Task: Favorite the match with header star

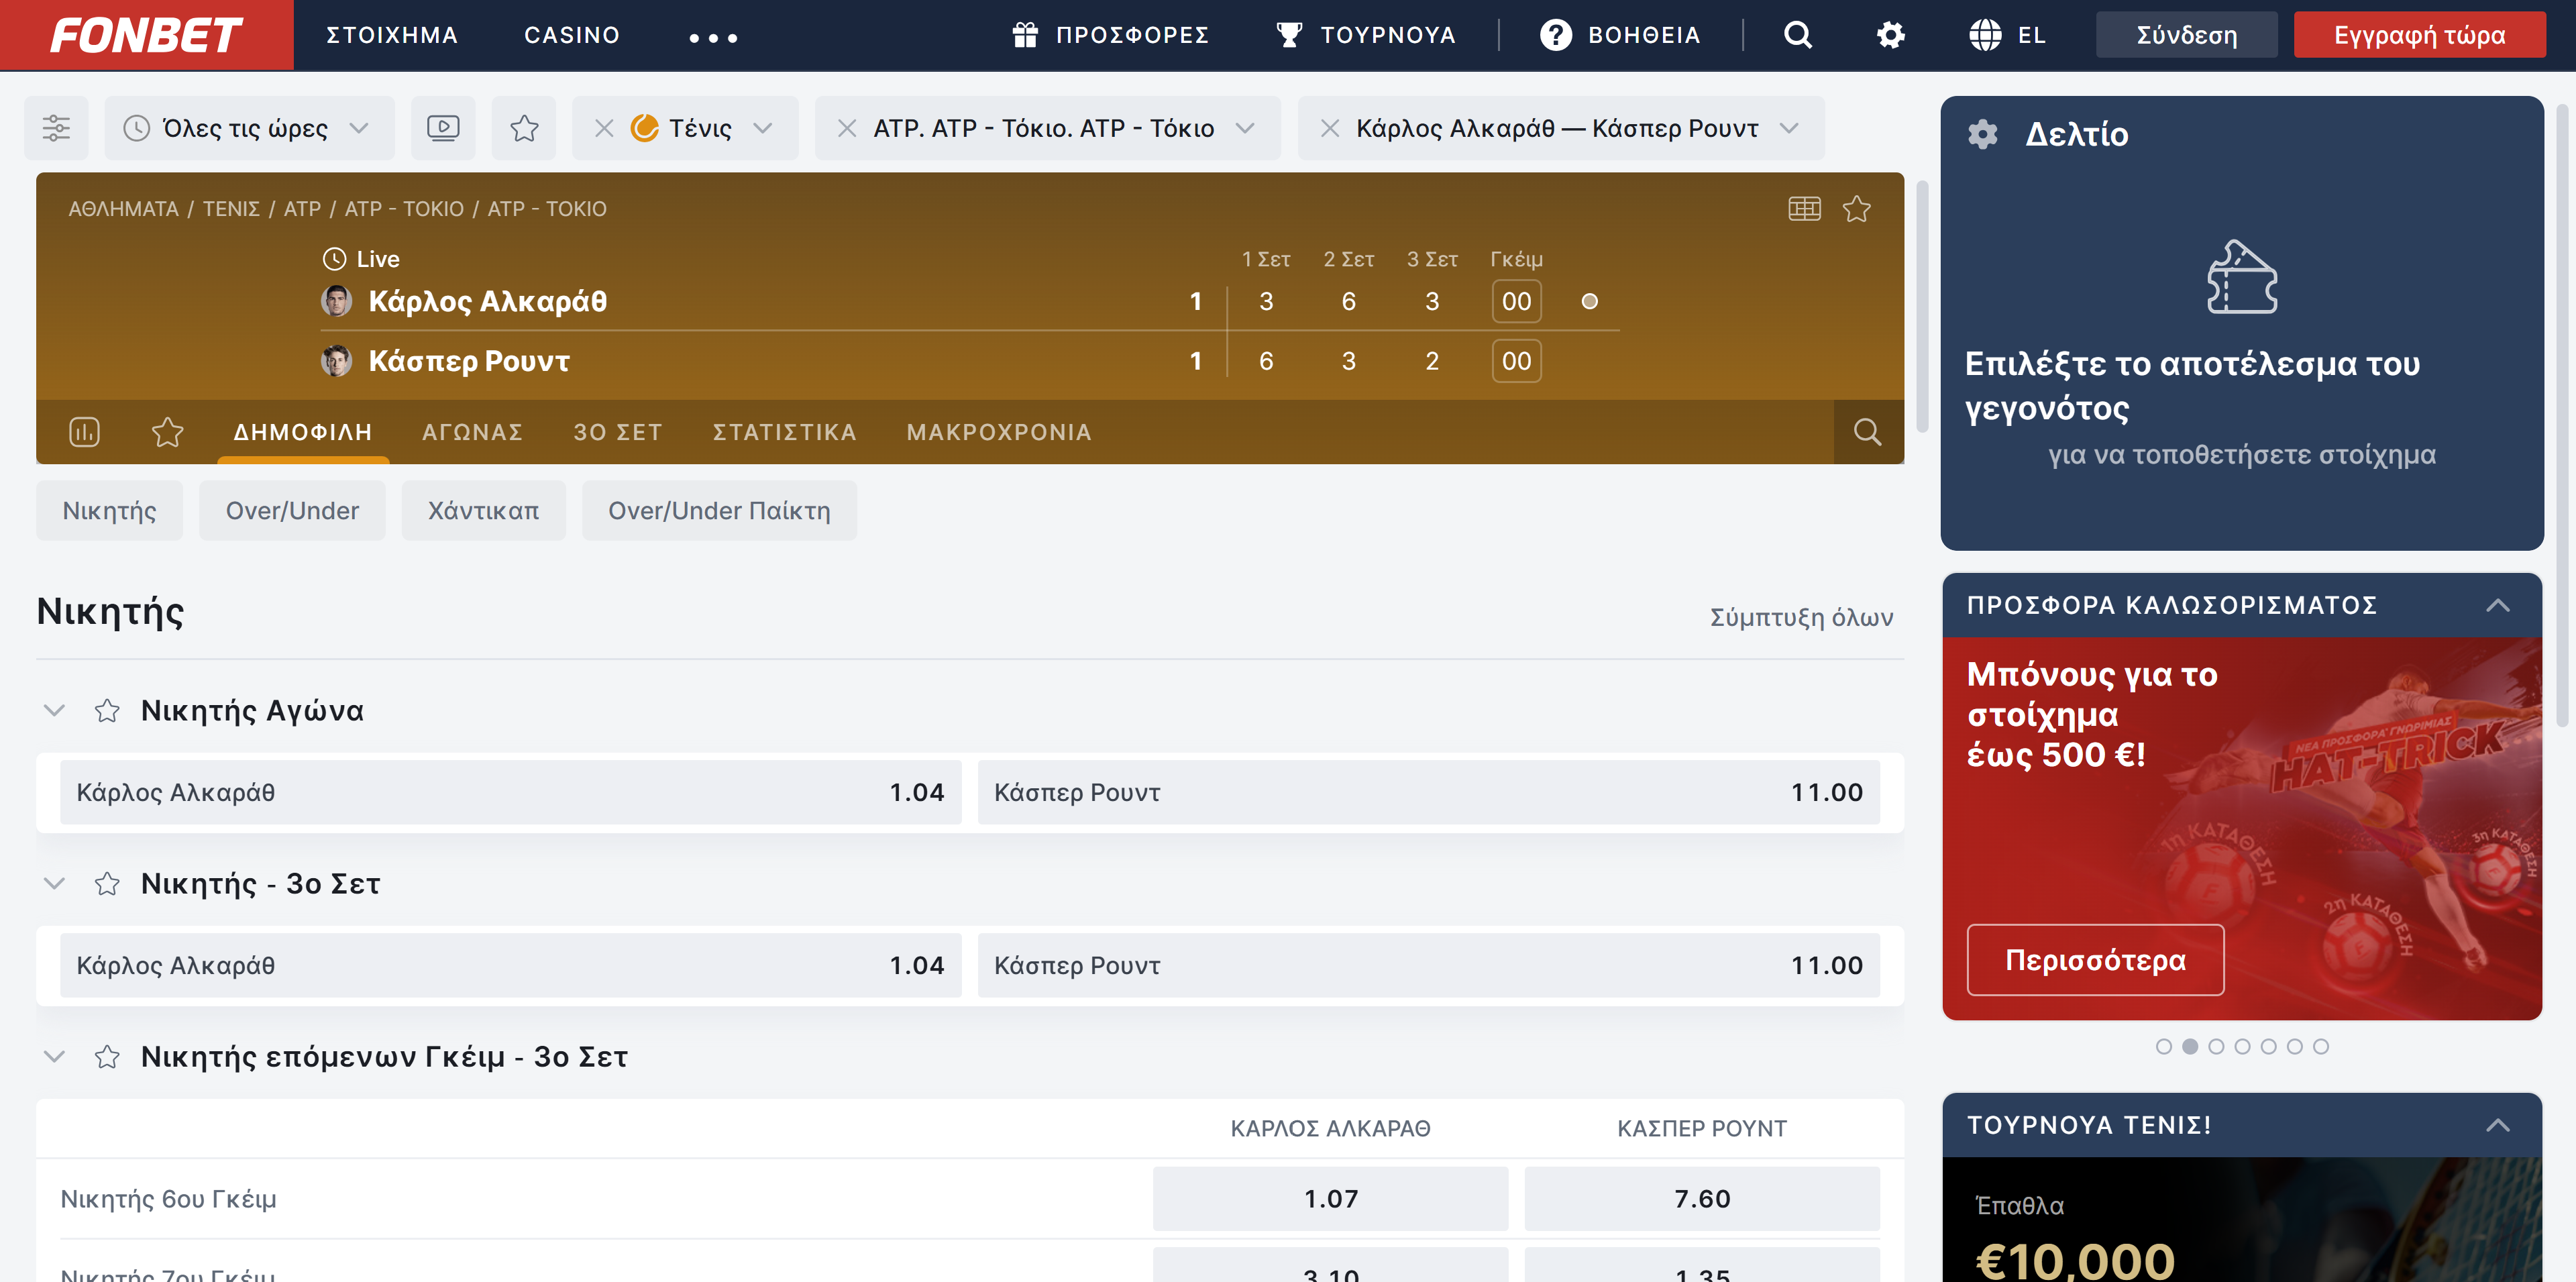Action: tap(1857, 209)
